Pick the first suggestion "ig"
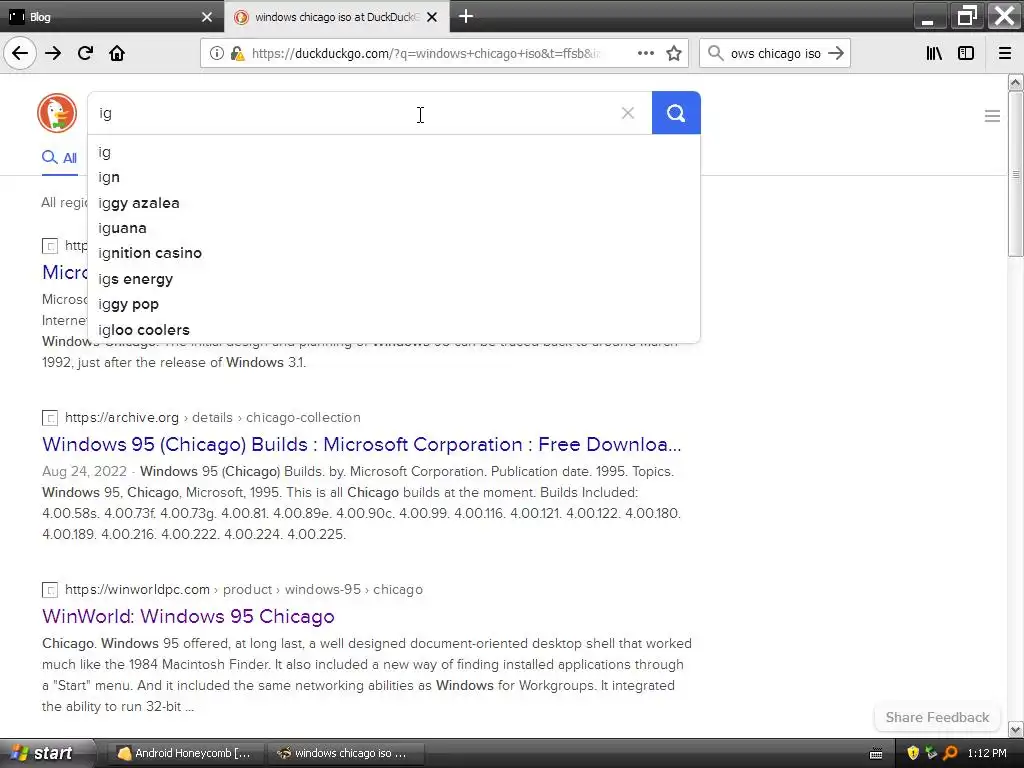The height and width of the screenshot is (768, 1024). [394, 152]
